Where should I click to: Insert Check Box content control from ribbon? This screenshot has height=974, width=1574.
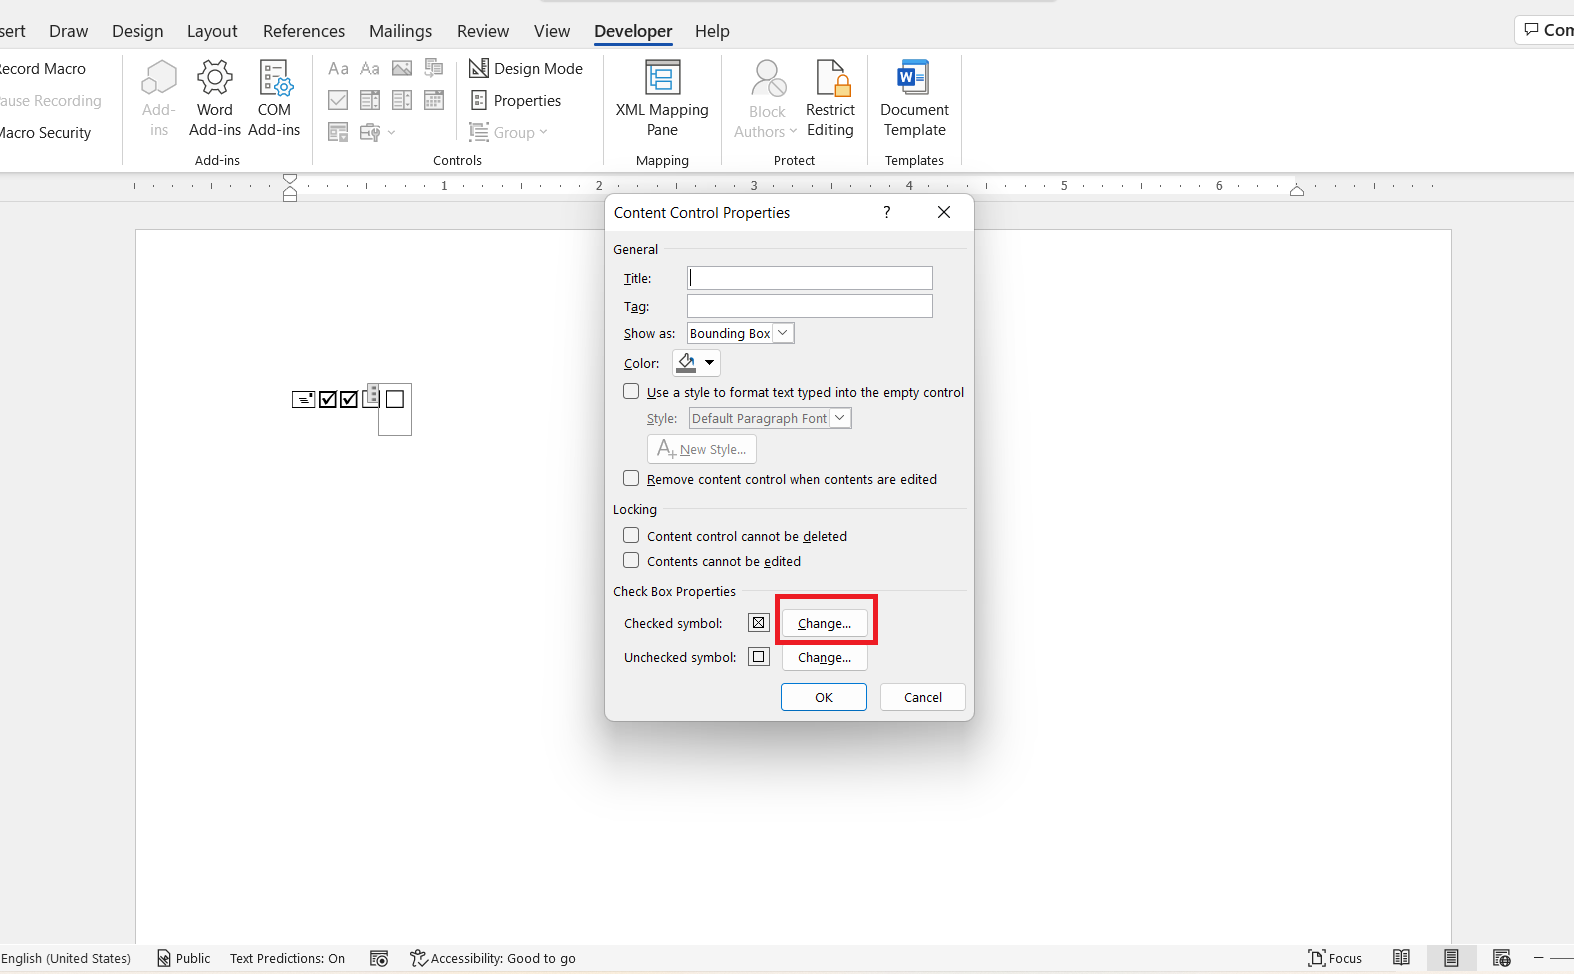click(x=338, y=100)
